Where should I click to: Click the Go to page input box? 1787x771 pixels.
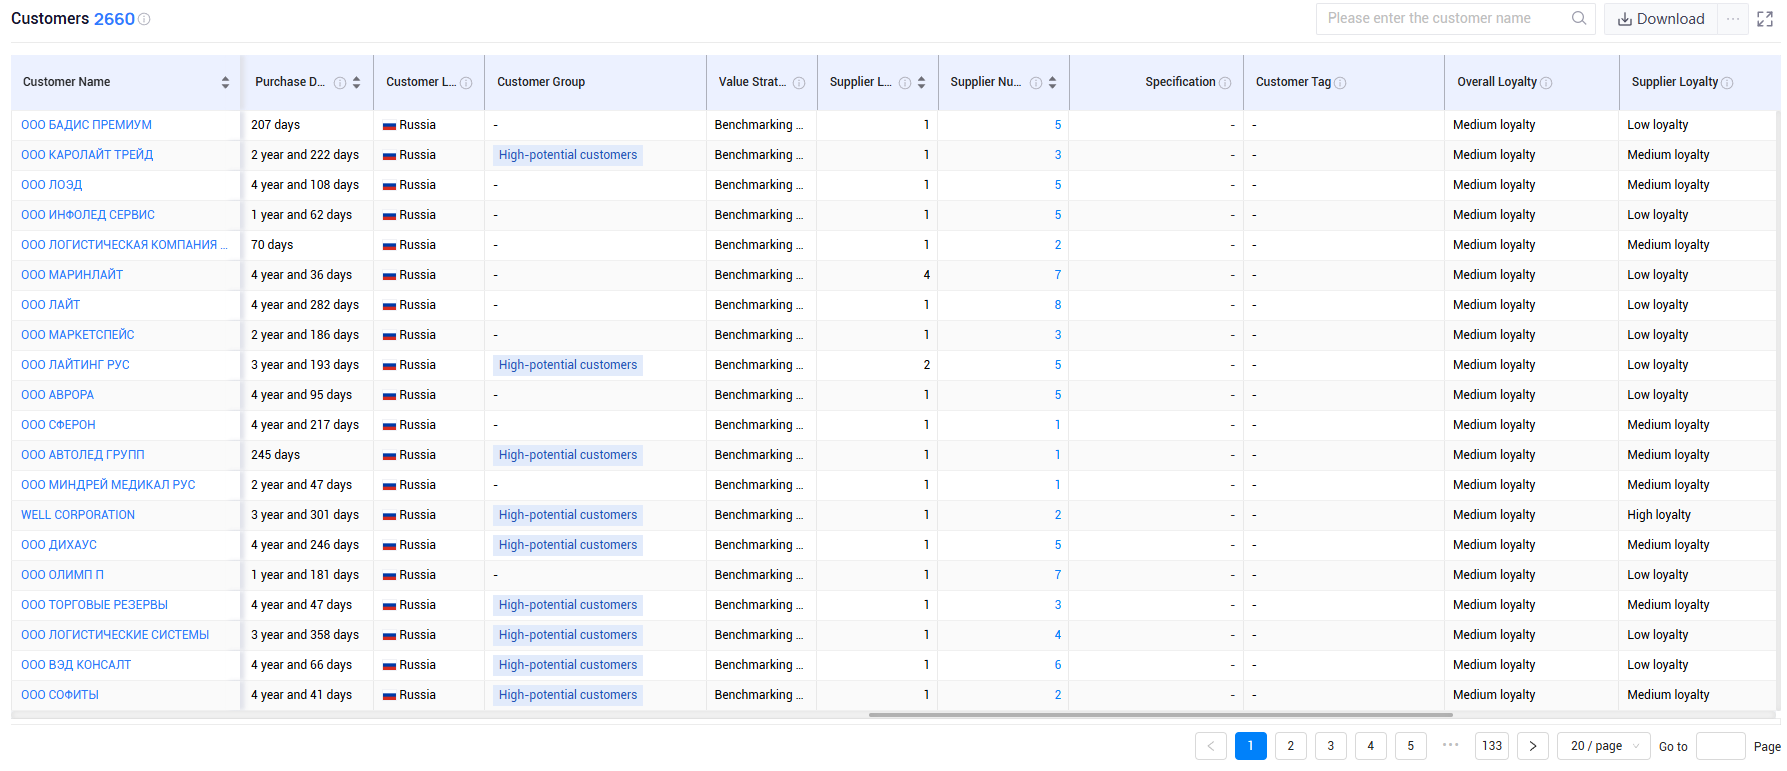click(x=1721, y=746)
